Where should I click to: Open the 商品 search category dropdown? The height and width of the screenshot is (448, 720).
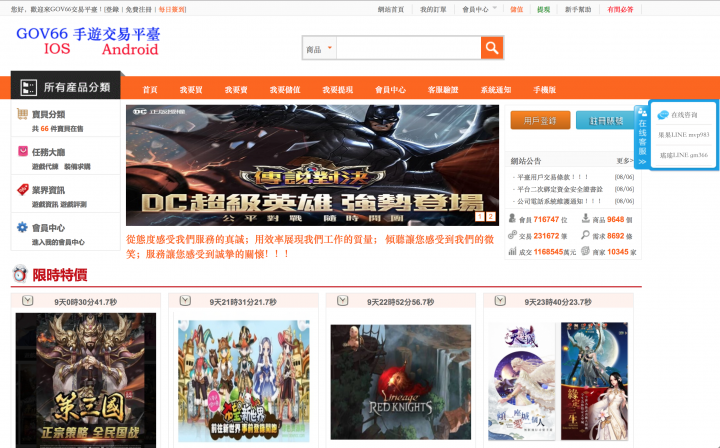tap(319, 48)
